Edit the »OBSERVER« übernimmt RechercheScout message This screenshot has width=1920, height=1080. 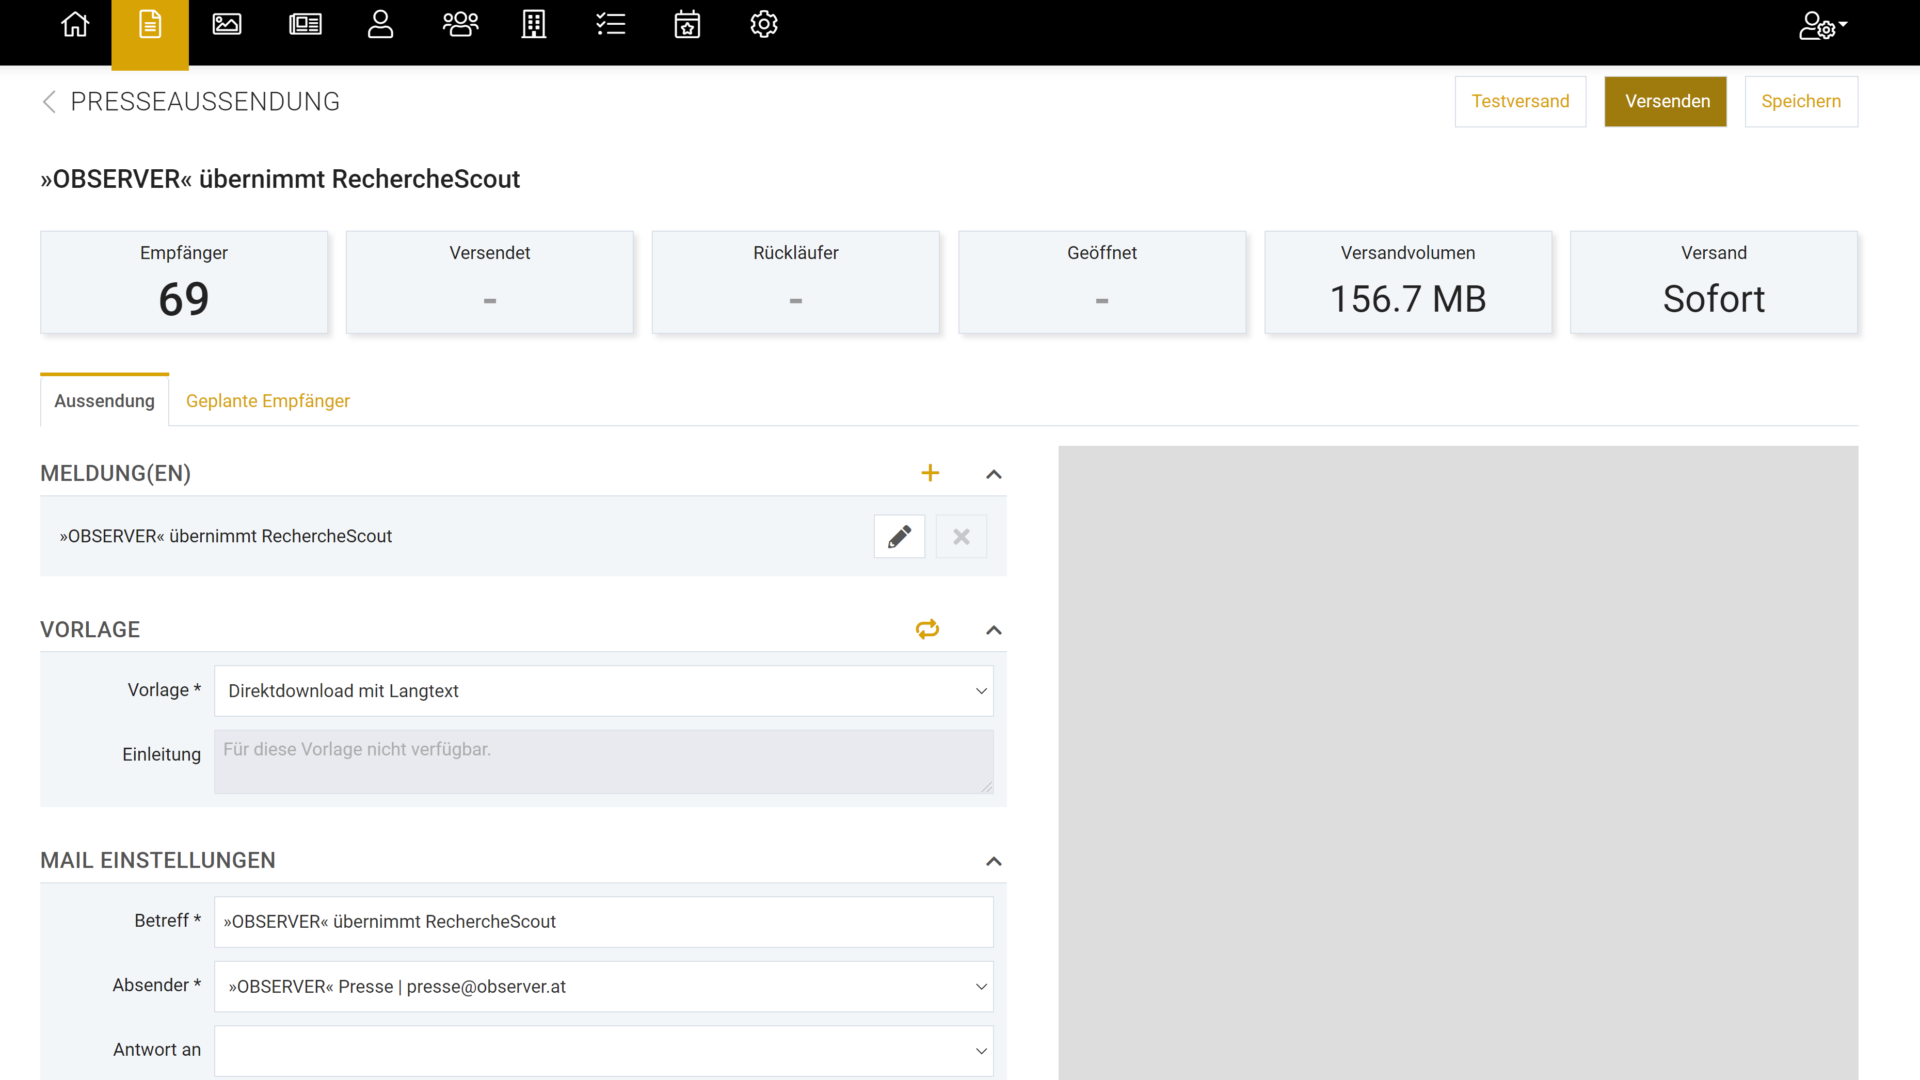(x=899, y=537)
